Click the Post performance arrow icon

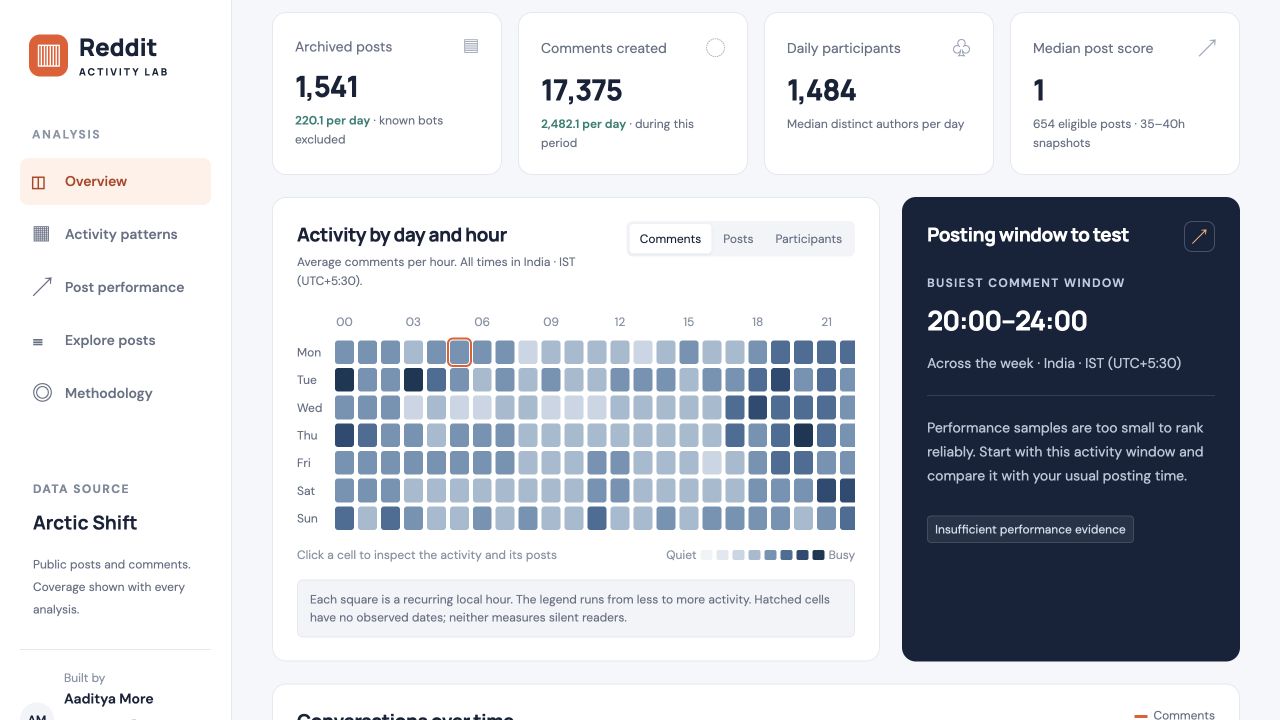42,287
